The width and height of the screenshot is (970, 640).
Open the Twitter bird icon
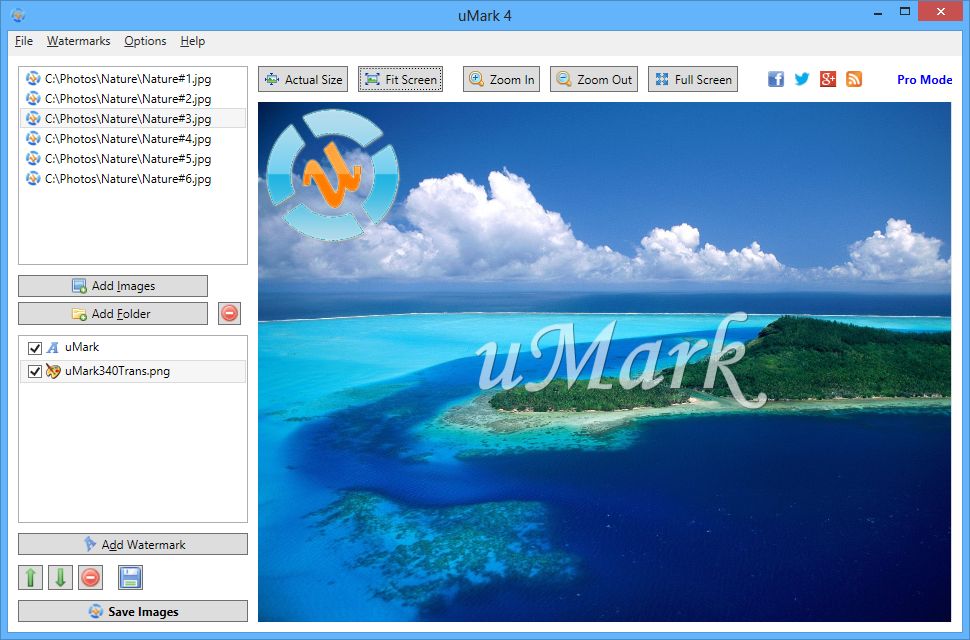click(x=802, y=79)
